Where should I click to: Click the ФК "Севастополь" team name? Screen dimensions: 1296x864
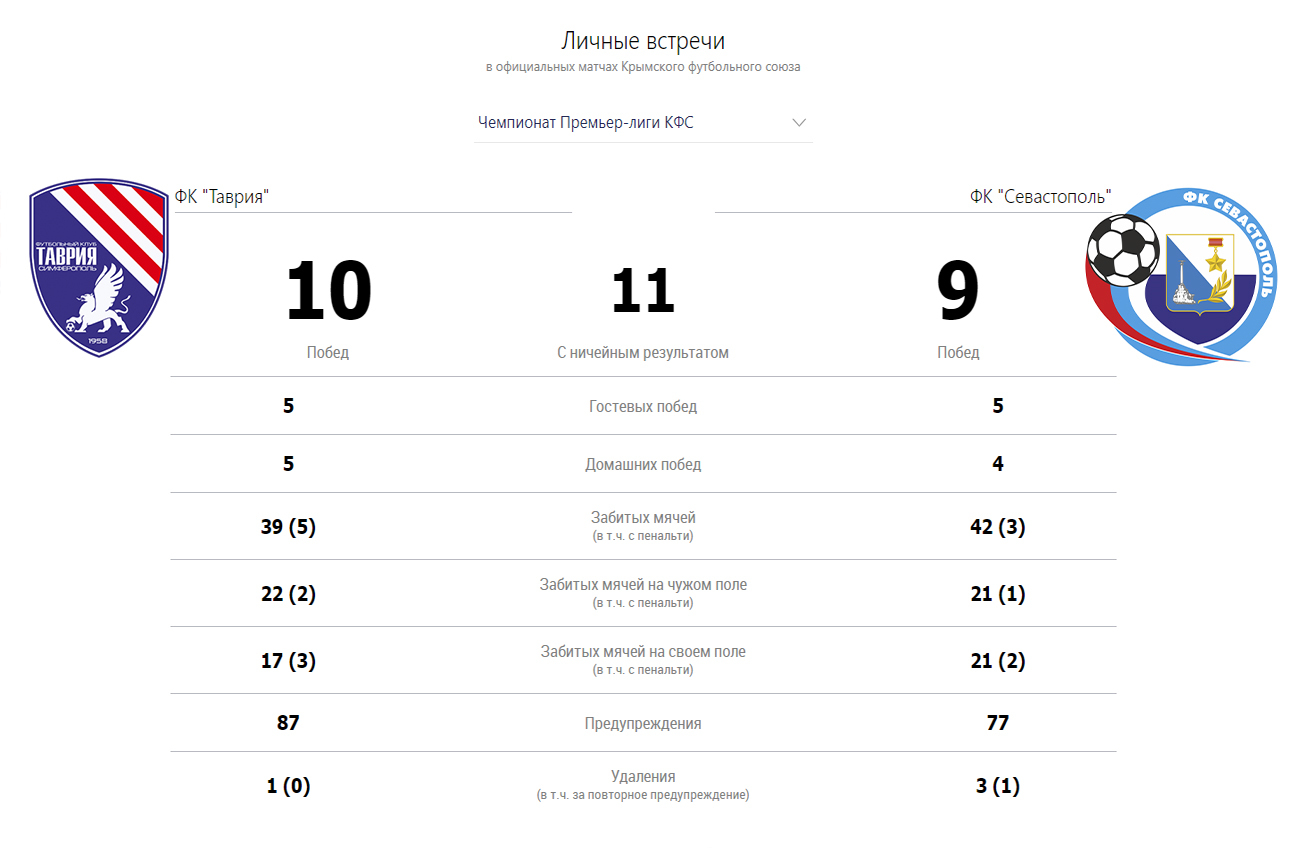coord(1040,197)
